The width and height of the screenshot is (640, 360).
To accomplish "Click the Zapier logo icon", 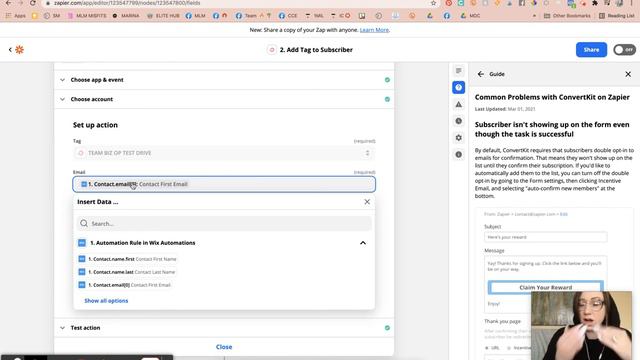I will (x=19, y=50).
